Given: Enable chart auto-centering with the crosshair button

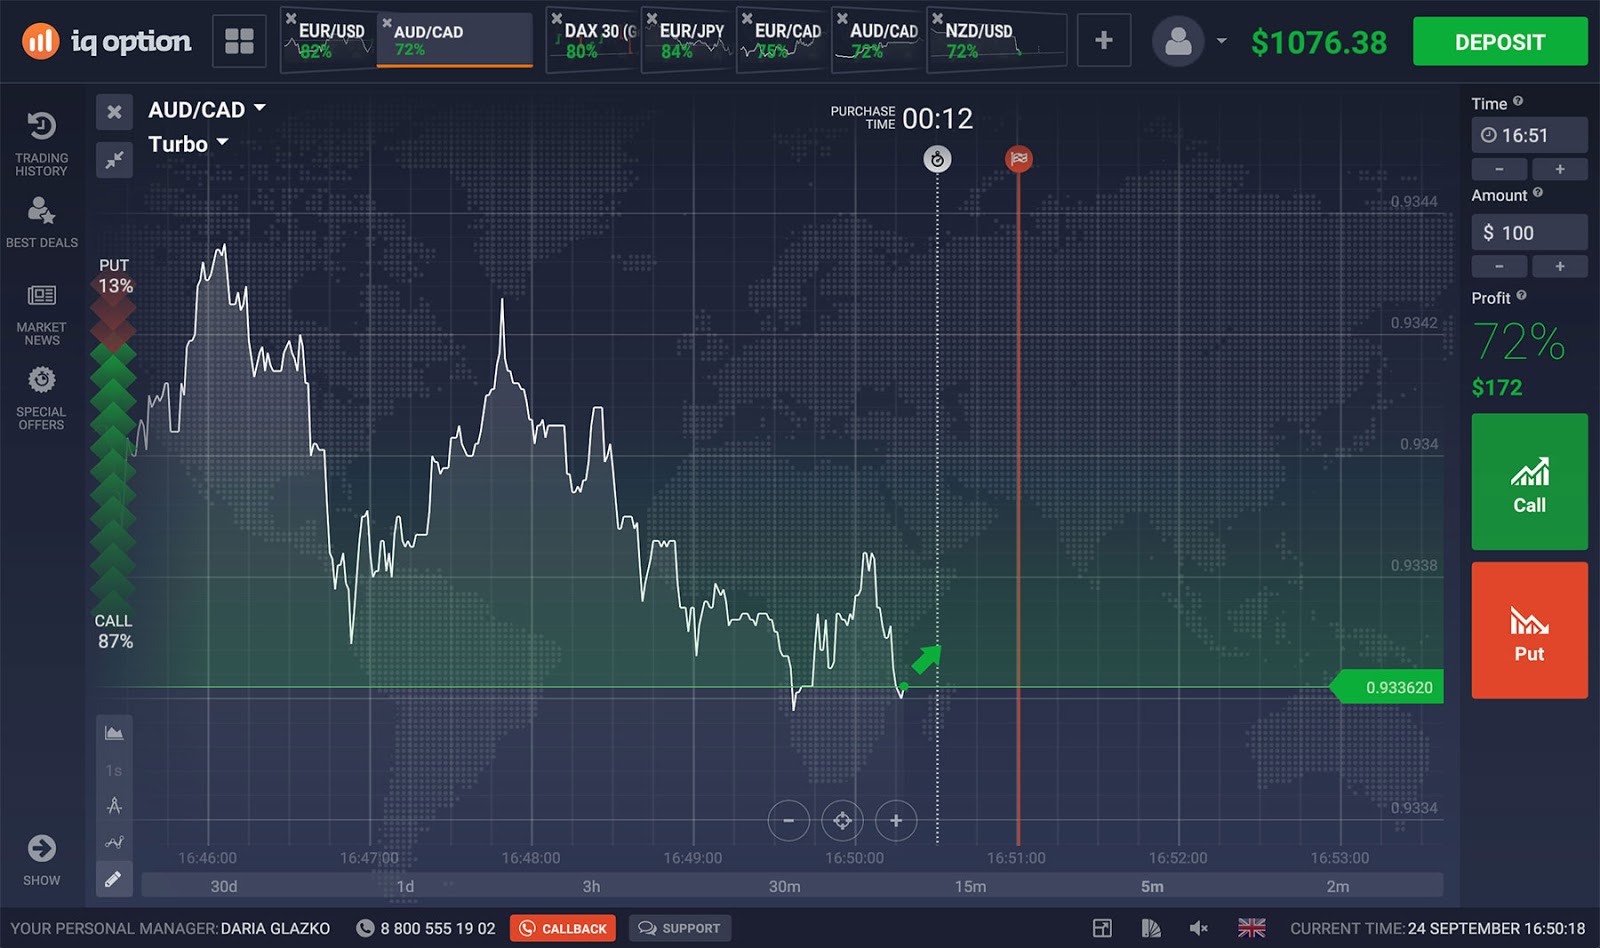Looking at the screenshot, I should point(843,820).
